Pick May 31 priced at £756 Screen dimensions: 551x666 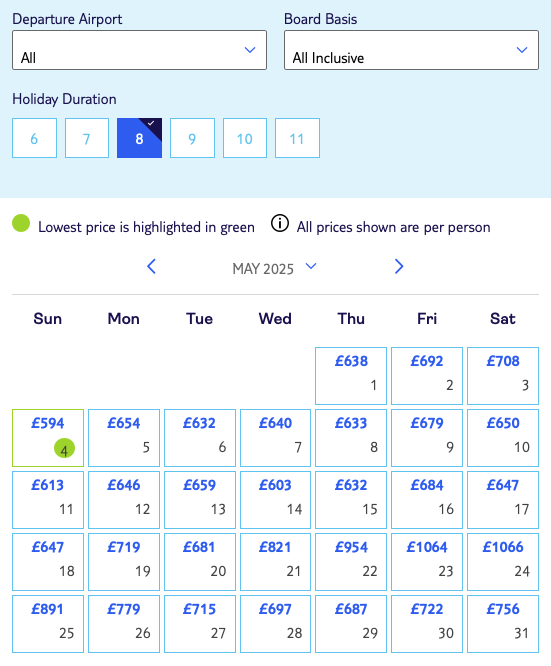tap(503, 624)
